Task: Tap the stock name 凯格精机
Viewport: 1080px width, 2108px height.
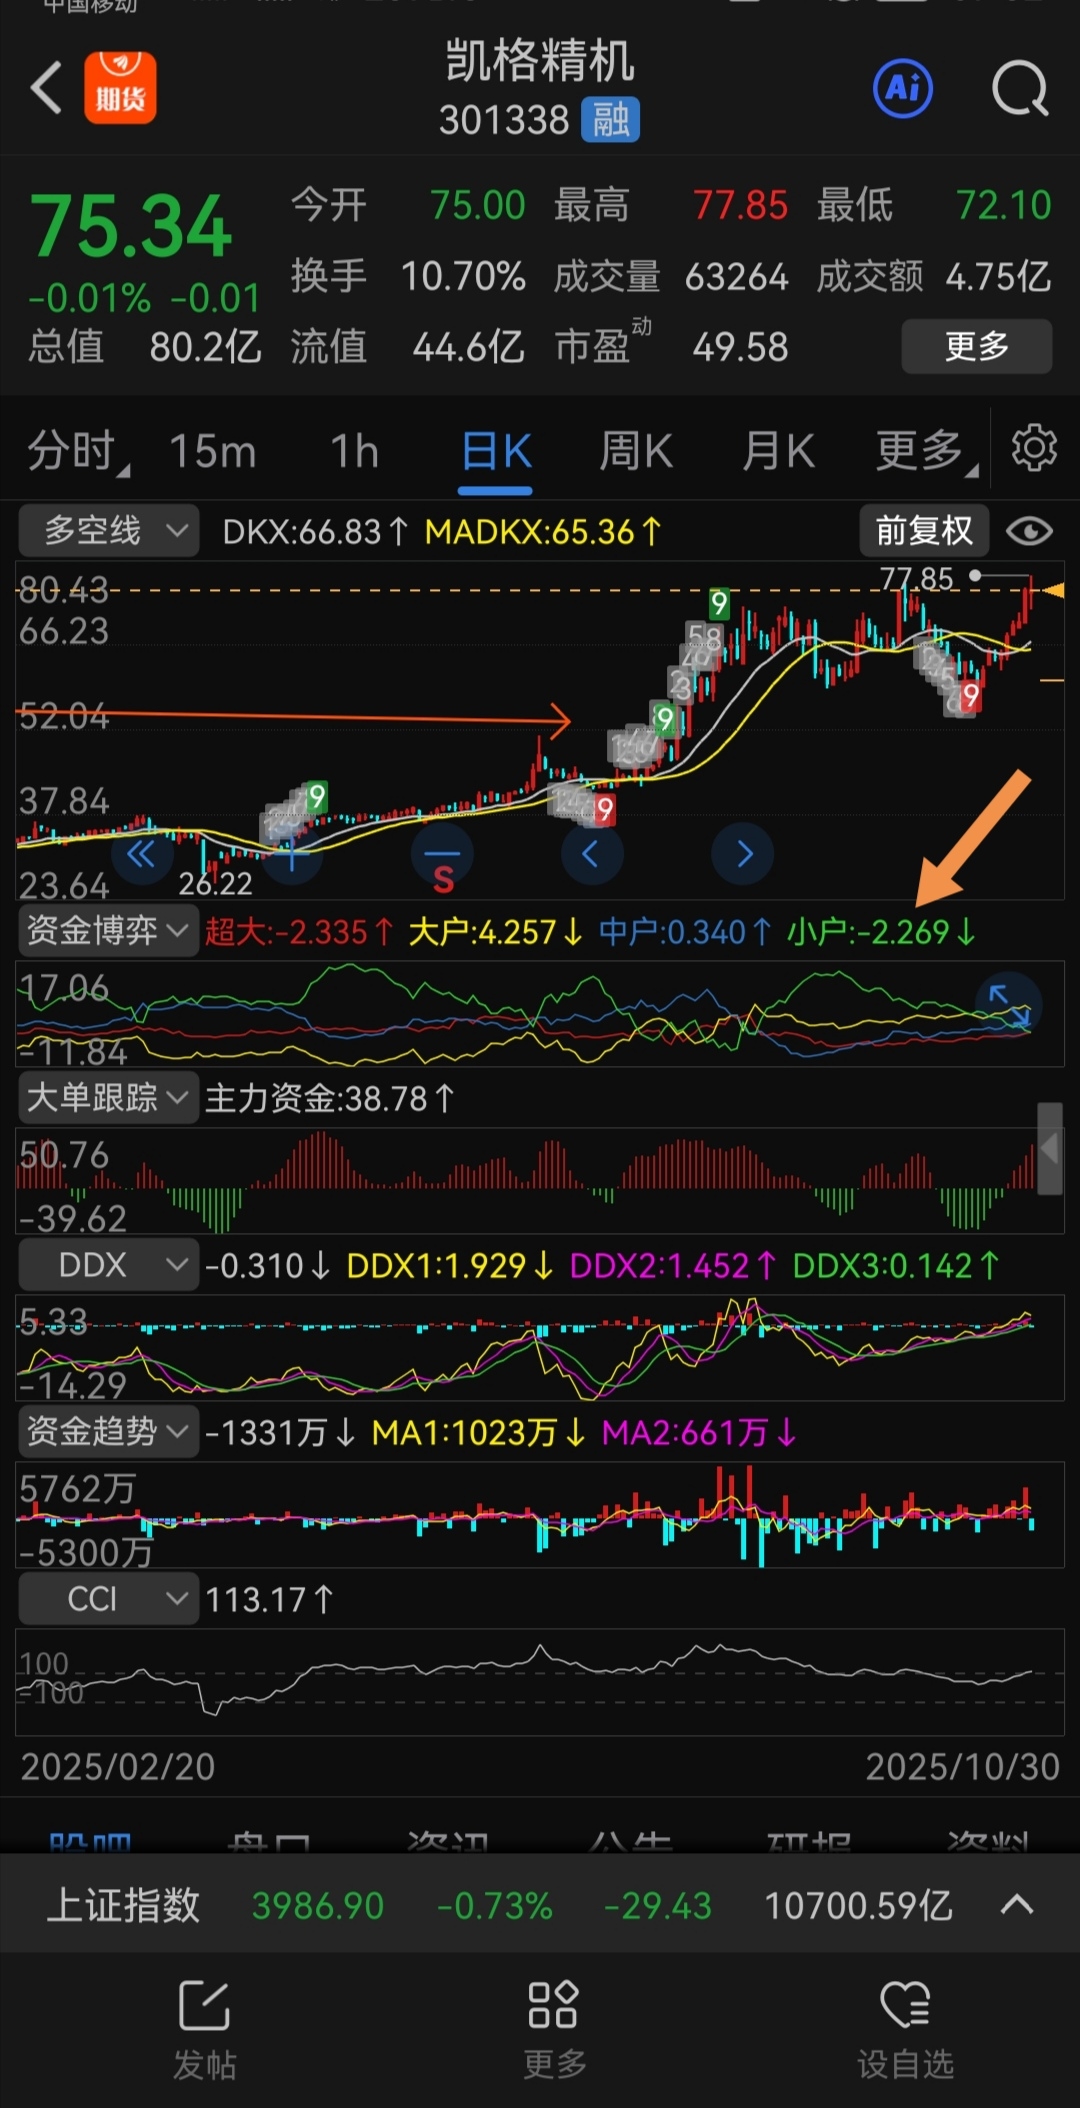Action: point(540,61)
